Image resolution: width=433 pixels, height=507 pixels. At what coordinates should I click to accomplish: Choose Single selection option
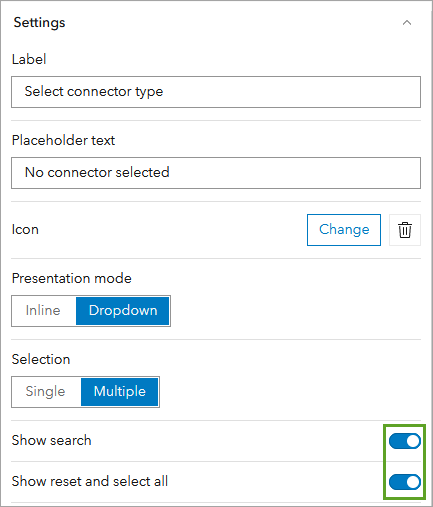click(x=46, y=392)
